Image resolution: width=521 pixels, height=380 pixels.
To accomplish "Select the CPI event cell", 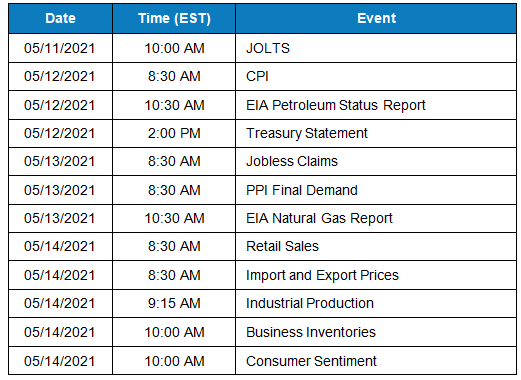I will (376, 76).
